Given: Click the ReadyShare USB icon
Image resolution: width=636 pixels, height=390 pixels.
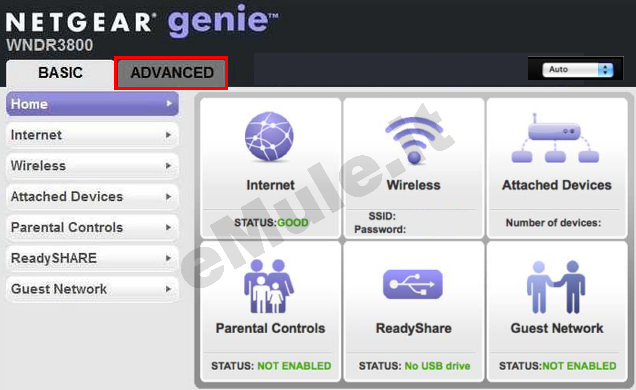Looking at the screenshot, I should [x=413, y=284].
